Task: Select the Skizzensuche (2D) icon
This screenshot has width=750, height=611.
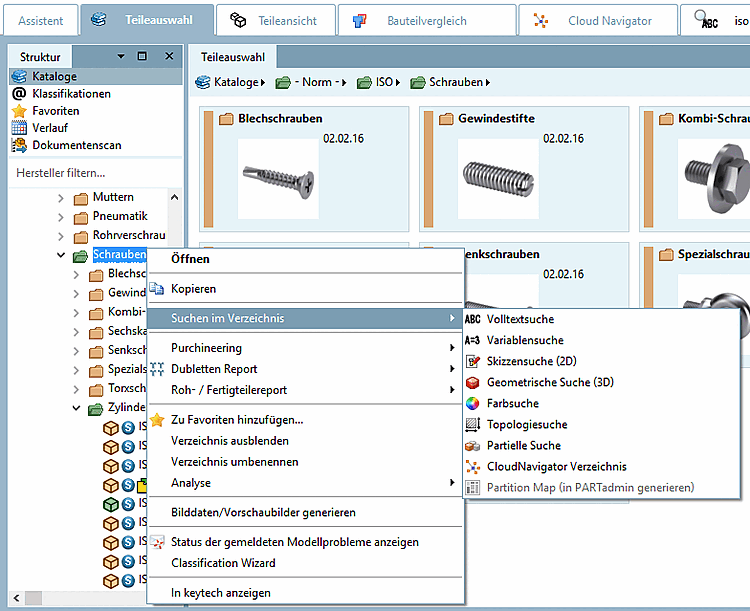Action: pyautogui.click(x=473, y=361)
